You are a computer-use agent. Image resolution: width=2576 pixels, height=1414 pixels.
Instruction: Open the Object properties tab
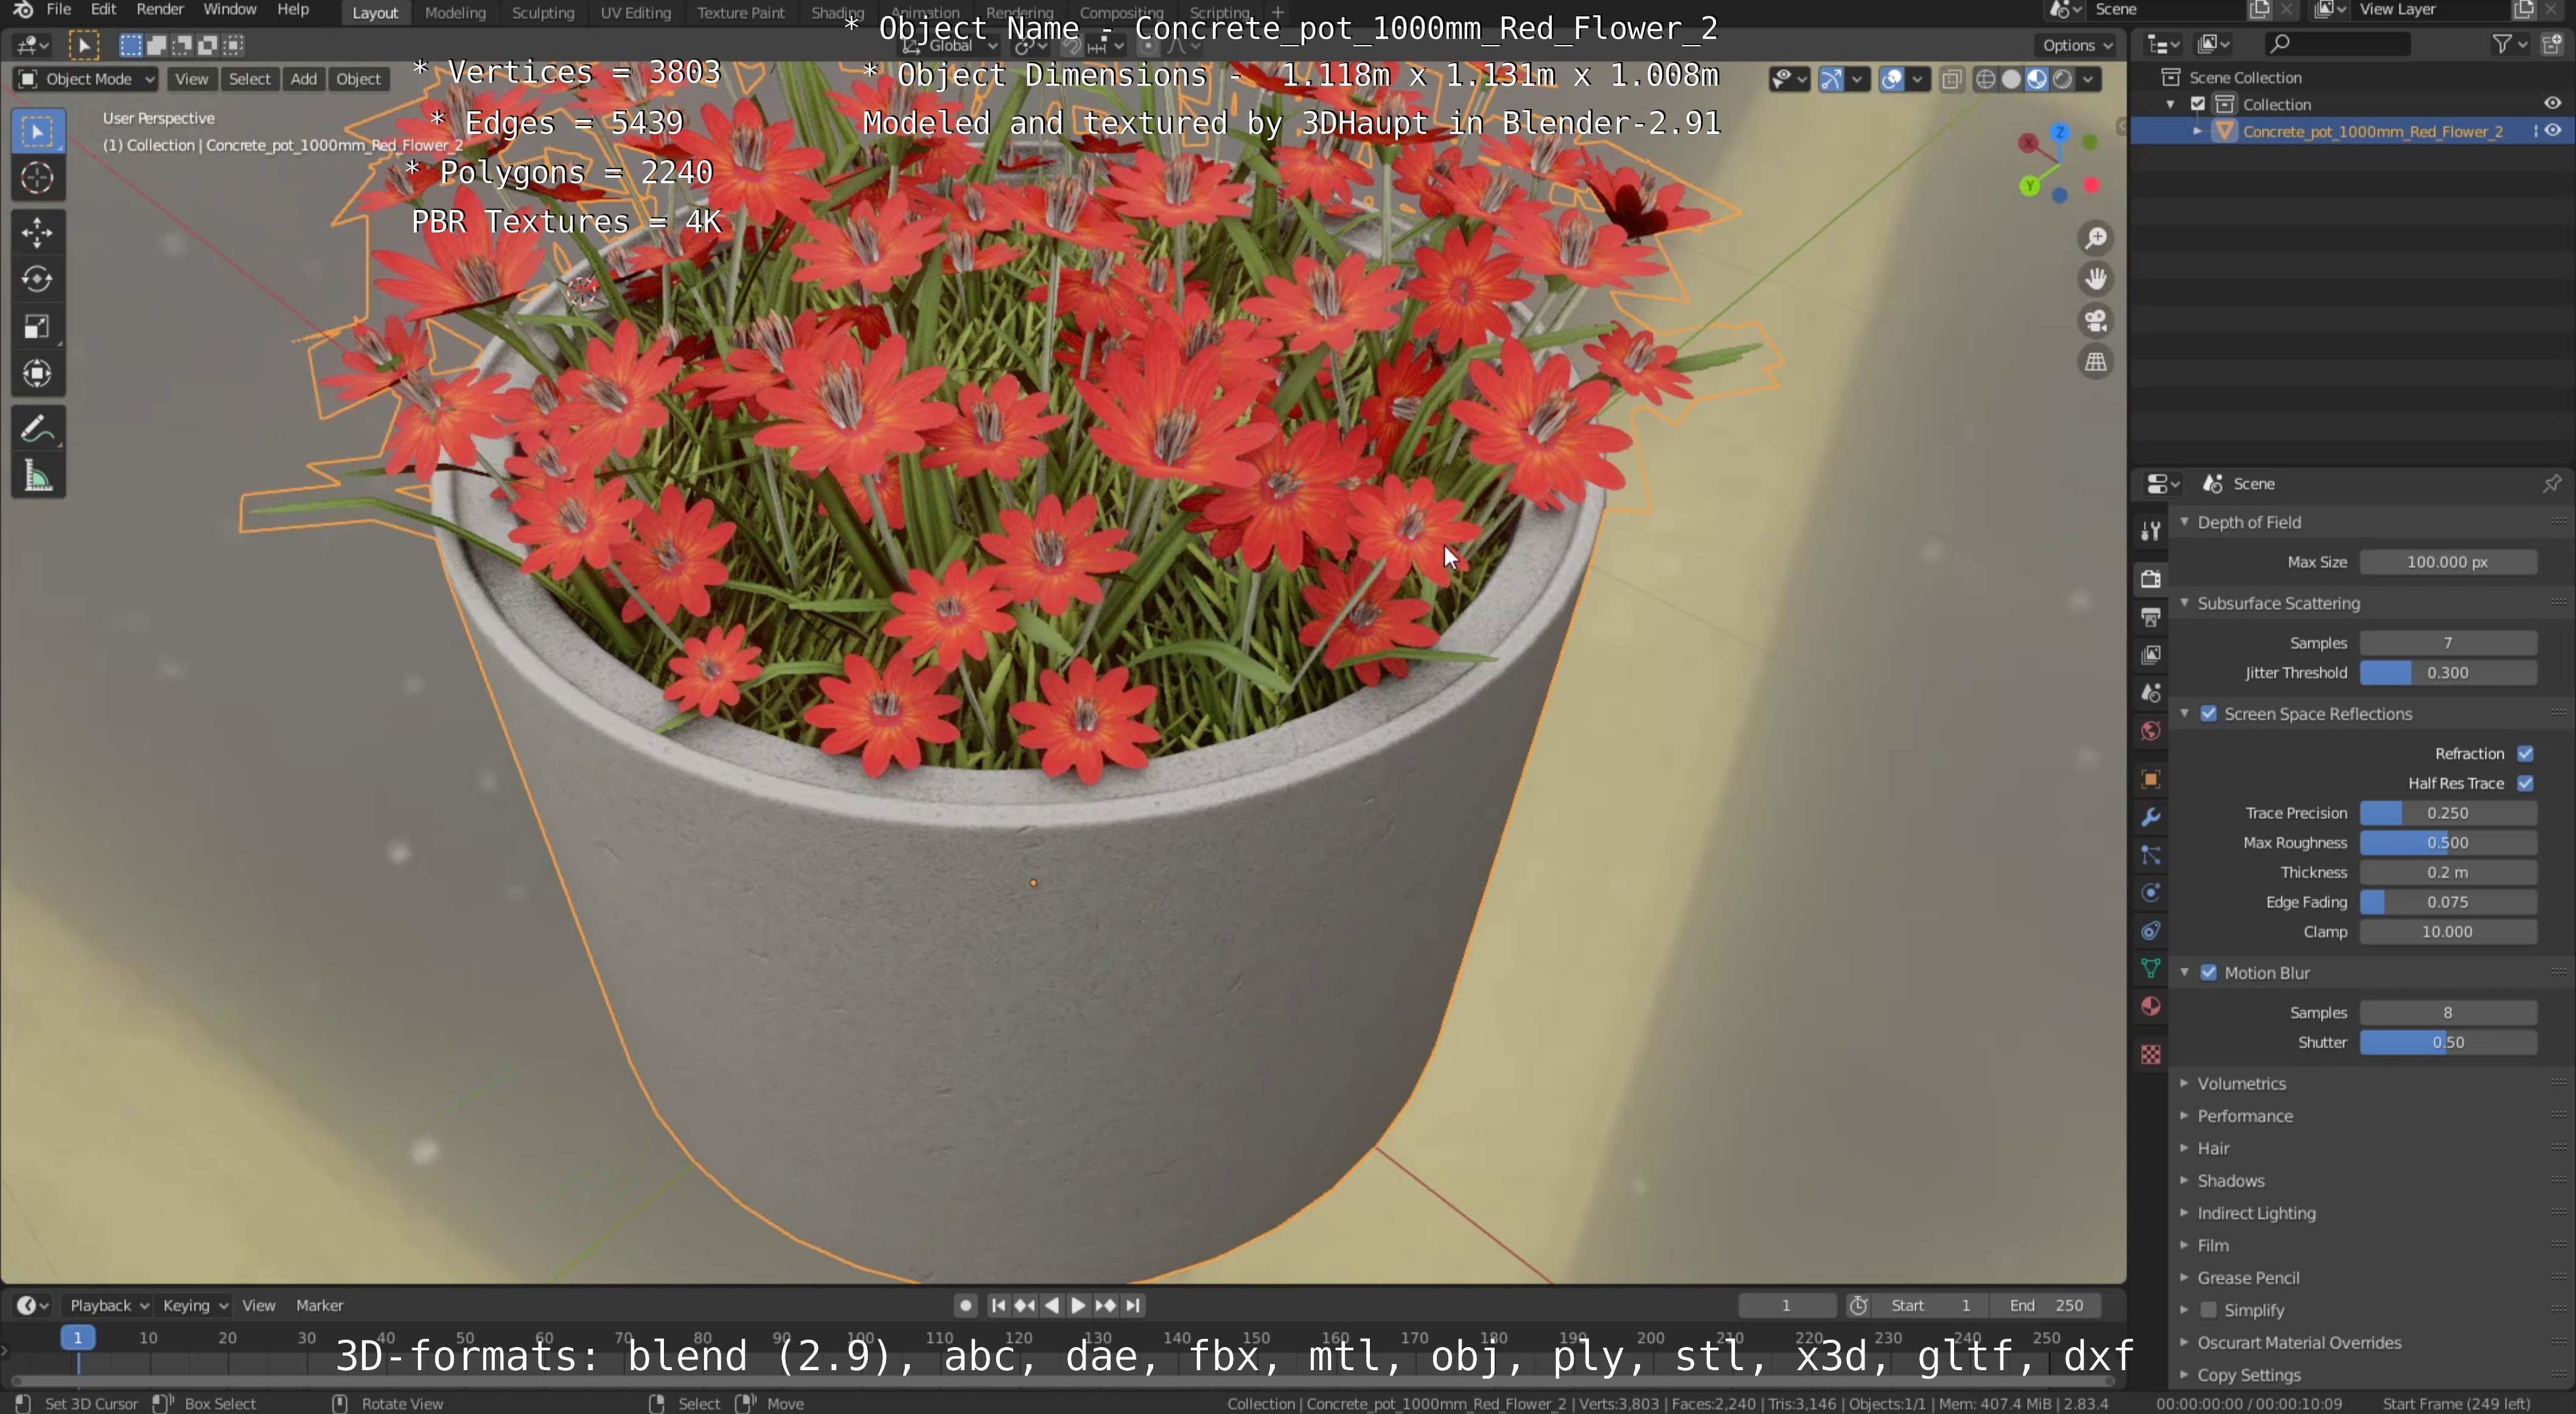pos(2150,779)
